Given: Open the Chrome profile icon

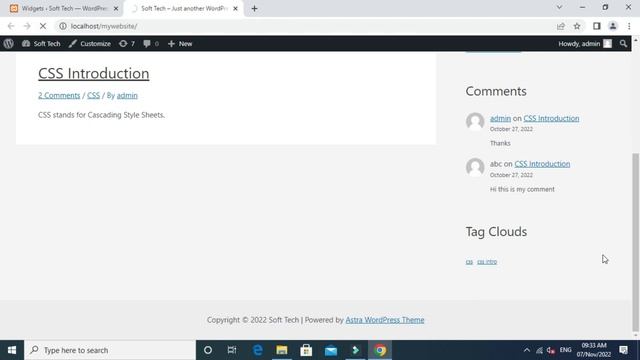Looking at the screenshot, I should coord(613,26).
